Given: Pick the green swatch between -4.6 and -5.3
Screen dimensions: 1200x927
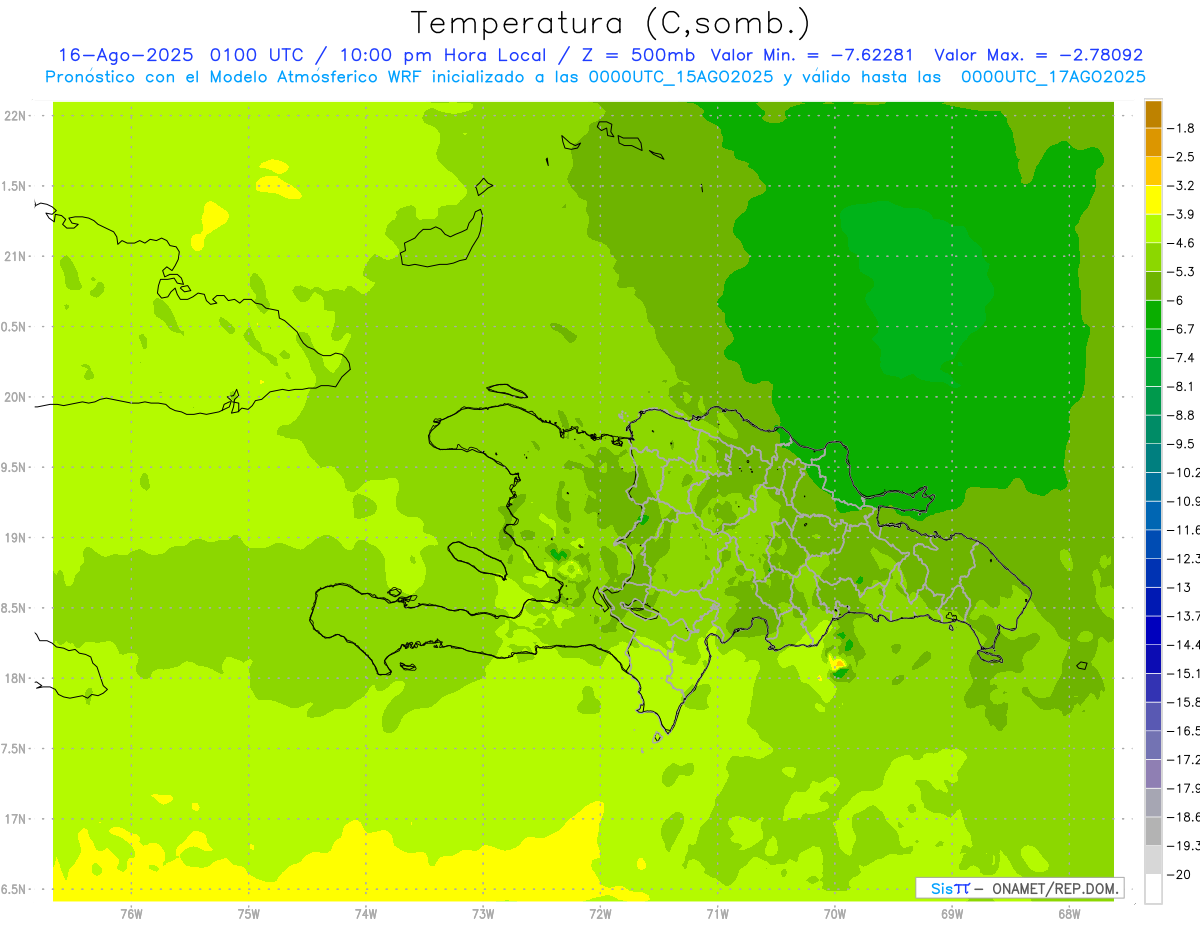Looking at the screenshot, I should (1153, 257).
